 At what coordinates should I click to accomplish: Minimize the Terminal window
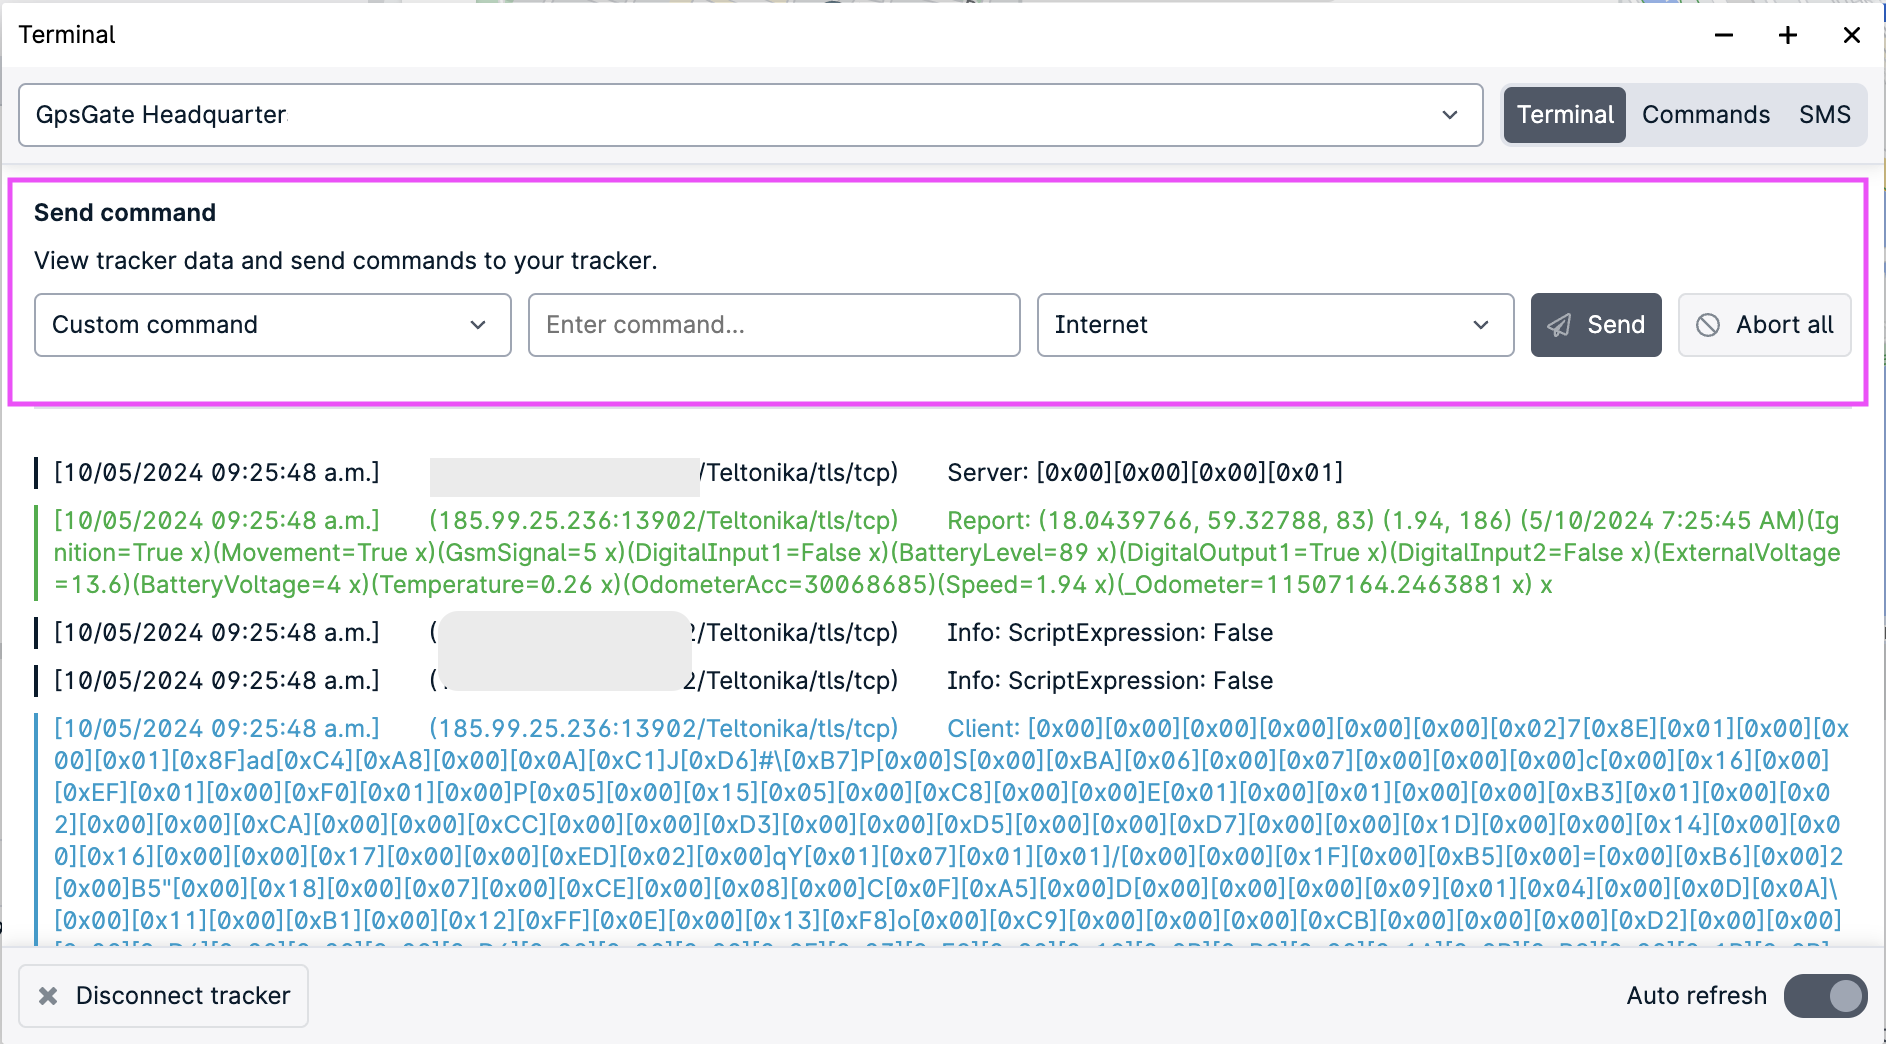(x=1724, y=35)
